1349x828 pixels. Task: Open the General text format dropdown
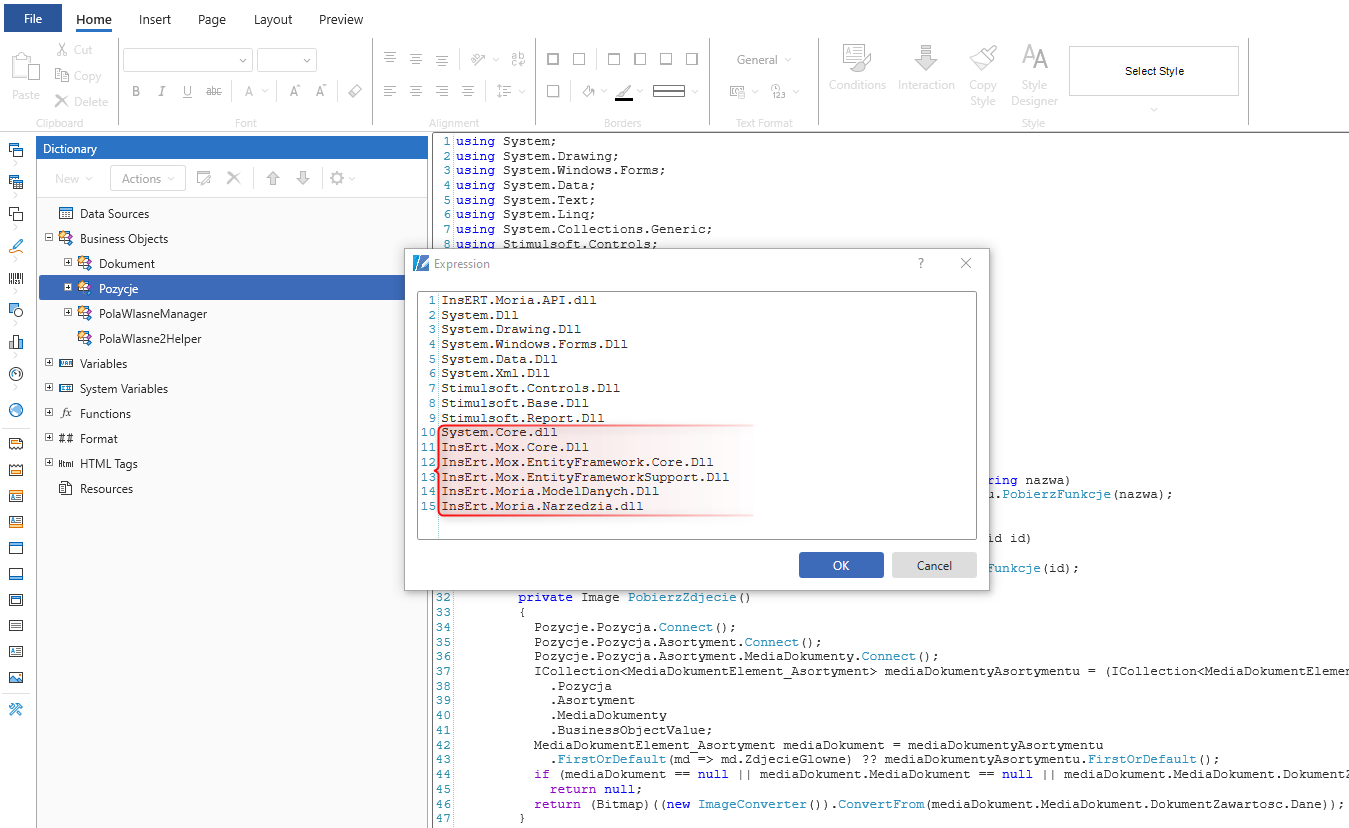(763, 60)
